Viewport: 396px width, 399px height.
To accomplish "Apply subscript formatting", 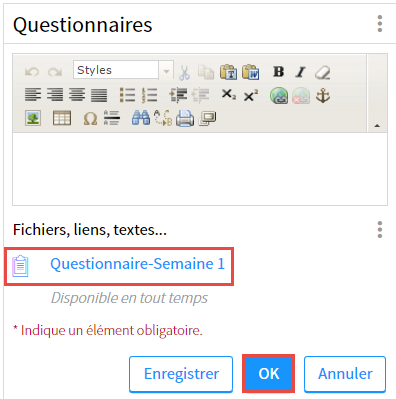I will (x=229, y=95).
